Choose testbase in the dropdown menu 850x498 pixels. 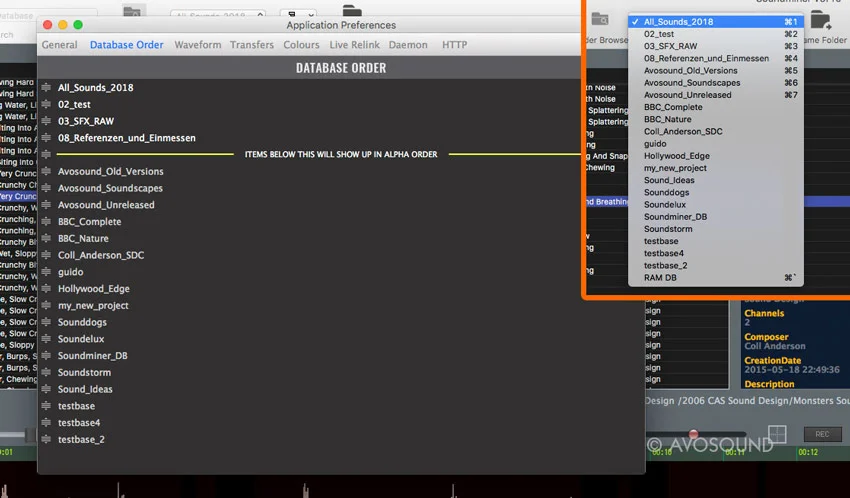click(x=716, y=241)
